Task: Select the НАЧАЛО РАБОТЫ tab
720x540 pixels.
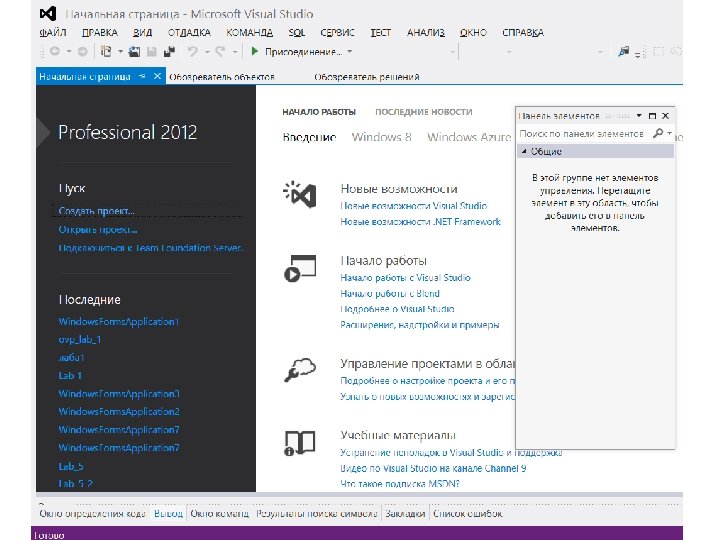Action: point(319,112)
